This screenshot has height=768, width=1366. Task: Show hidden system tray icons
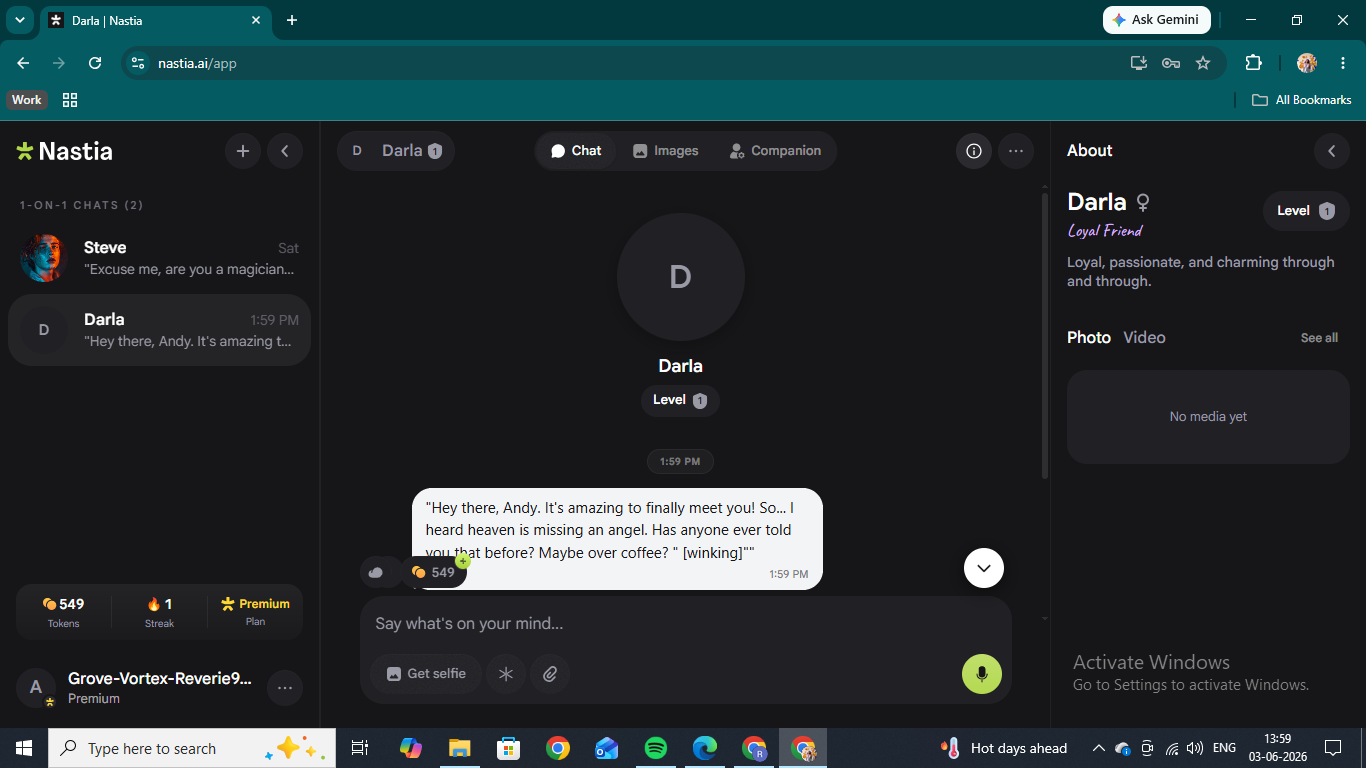click(x=1098, y=748)
